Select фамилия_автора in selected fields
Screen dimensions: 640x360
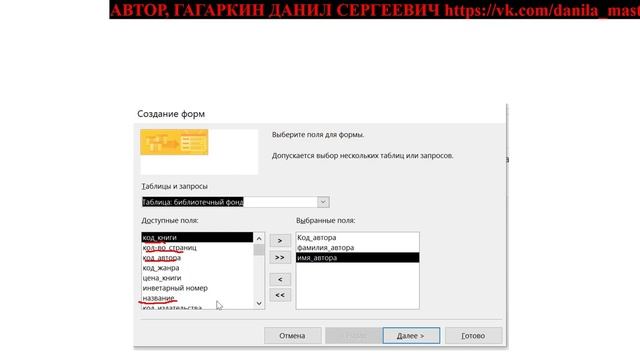[358, 248]
